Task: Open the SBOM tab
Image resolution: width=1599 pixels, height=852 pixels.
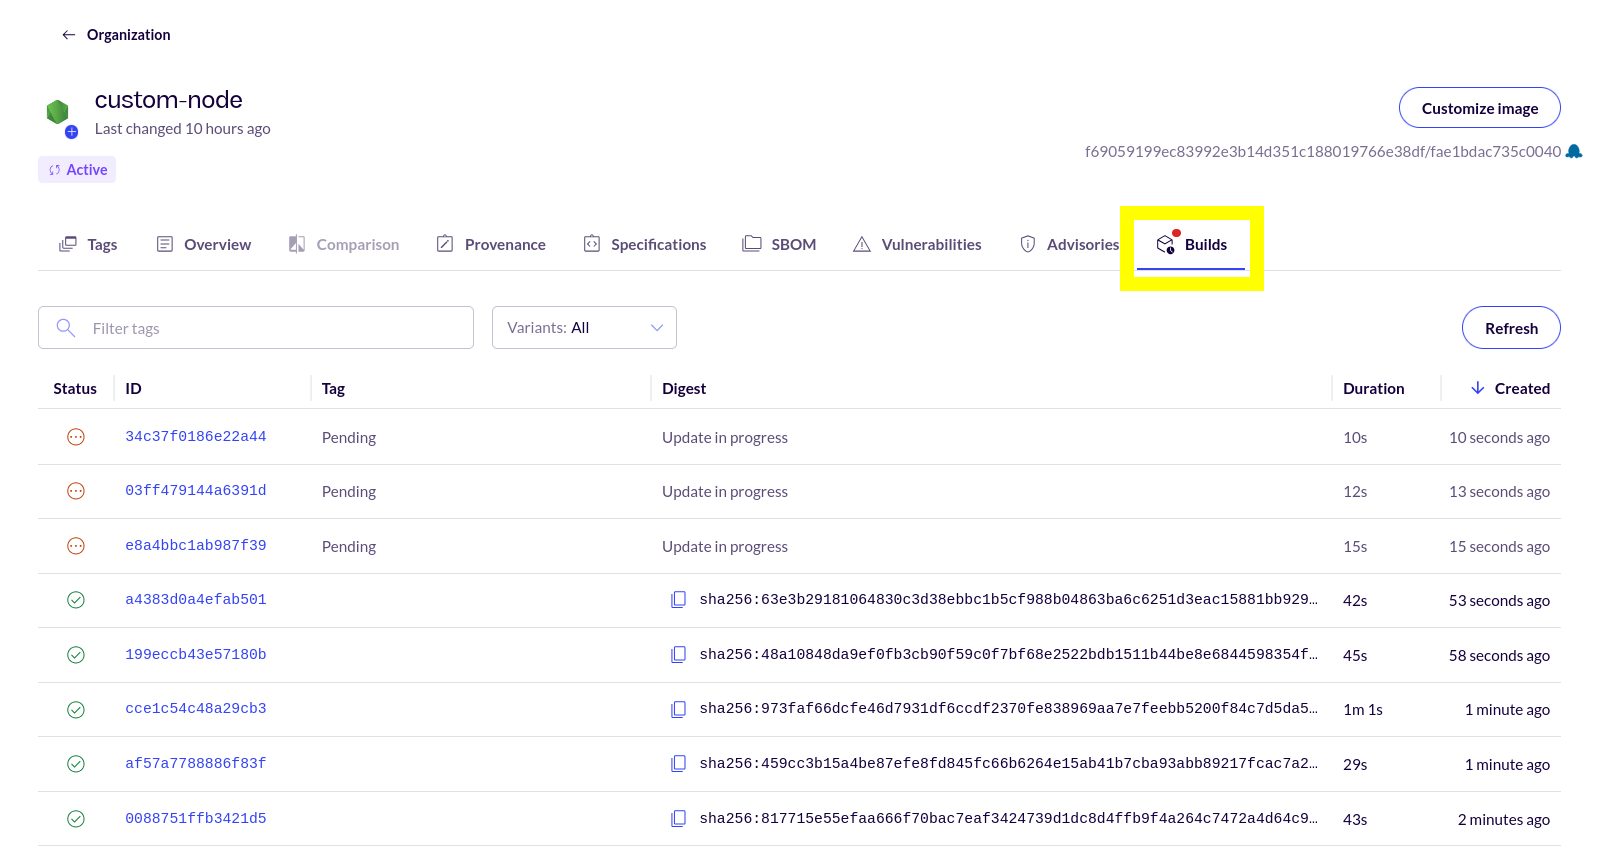Action: [x=779, y=245]
